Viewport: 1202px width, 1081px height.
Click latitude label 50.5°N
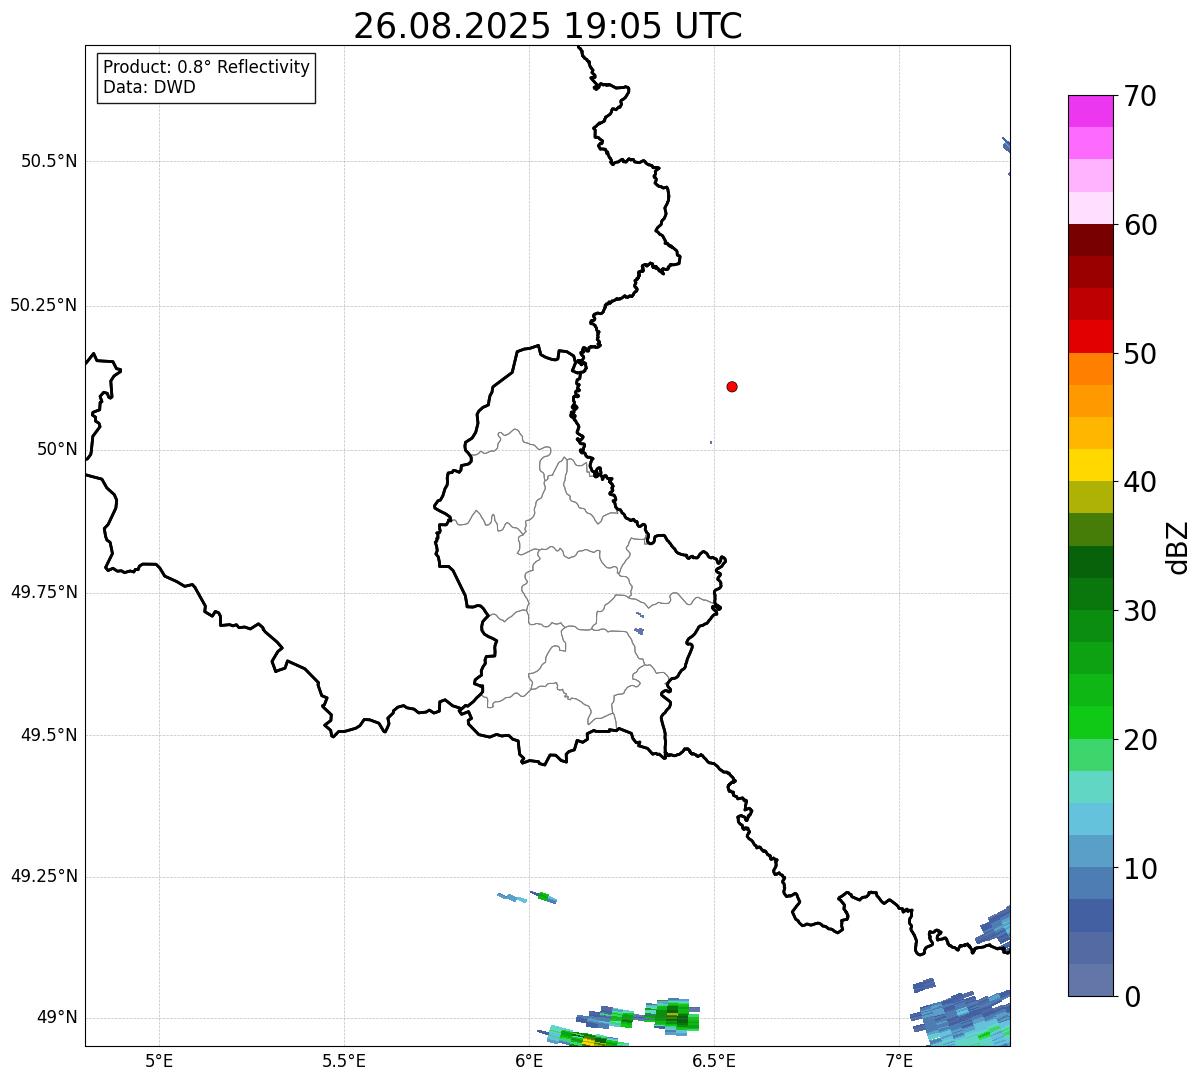(x=48, y=161)
